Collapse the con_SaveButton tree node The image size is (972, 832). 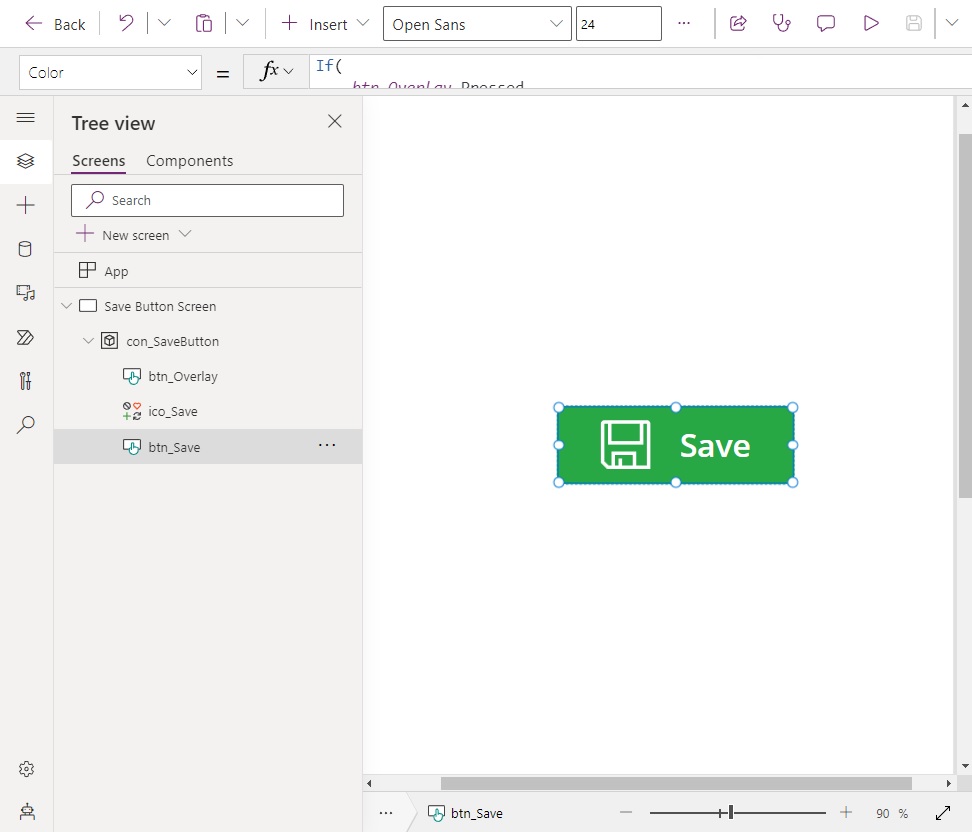pyautogui.click(x=88, y=341)
